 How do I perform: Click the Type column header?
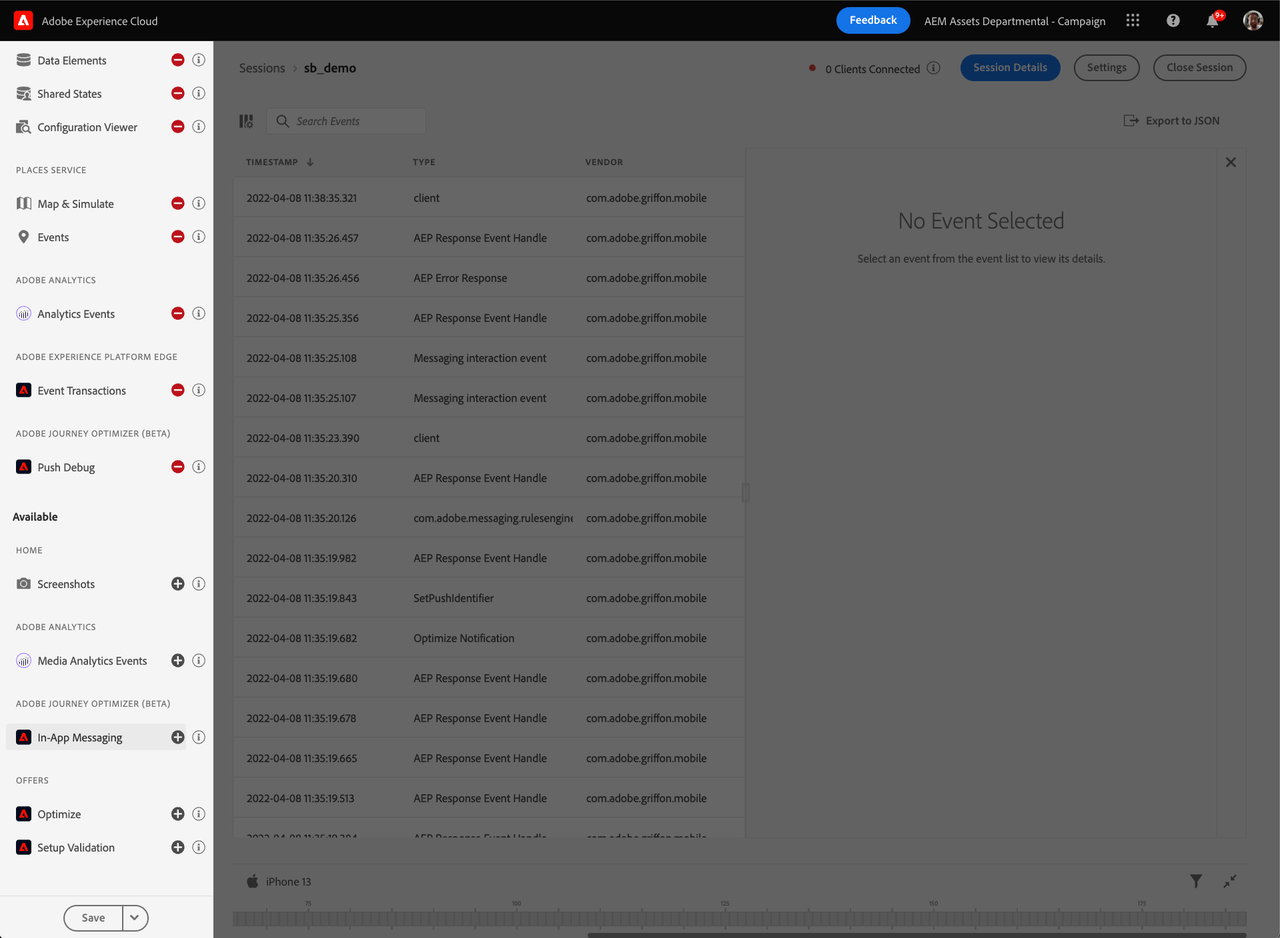[424, 162]
